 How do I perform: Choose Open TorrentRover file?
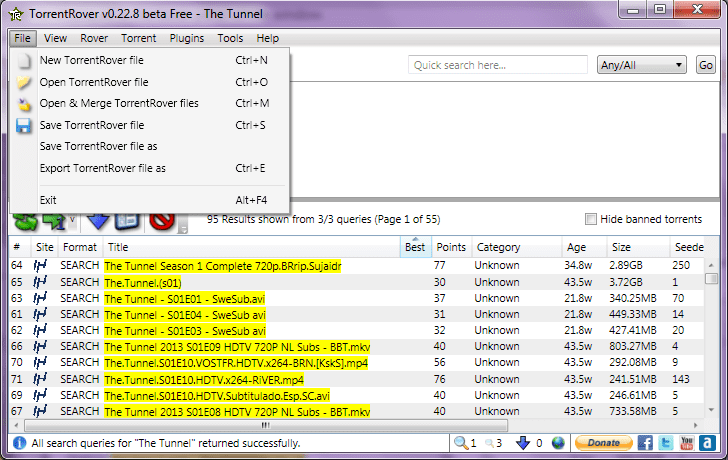pyautogui.click(x=150, y=82)
